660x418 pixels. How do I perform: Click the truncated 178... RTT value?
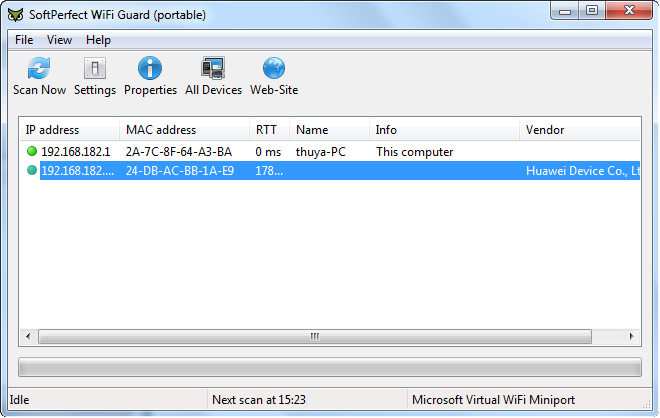tap(269, 170)
